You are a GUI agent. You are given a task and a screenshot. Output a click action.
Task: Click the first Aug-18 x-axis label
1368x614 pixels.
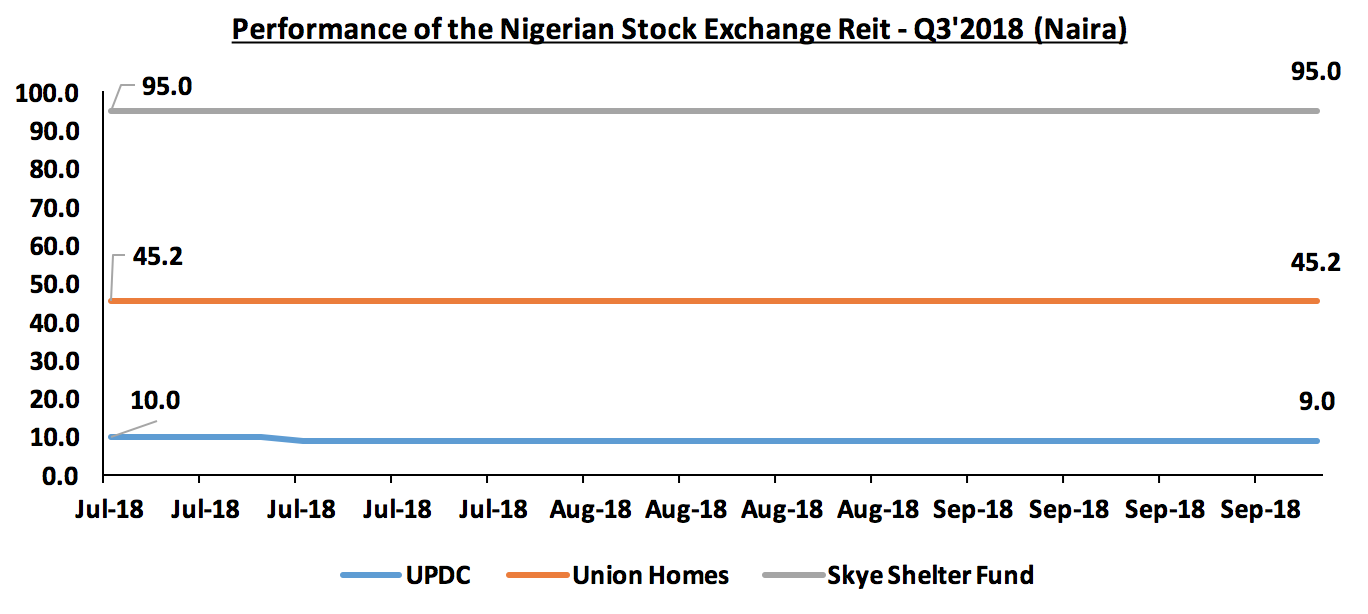coord(591,509)
